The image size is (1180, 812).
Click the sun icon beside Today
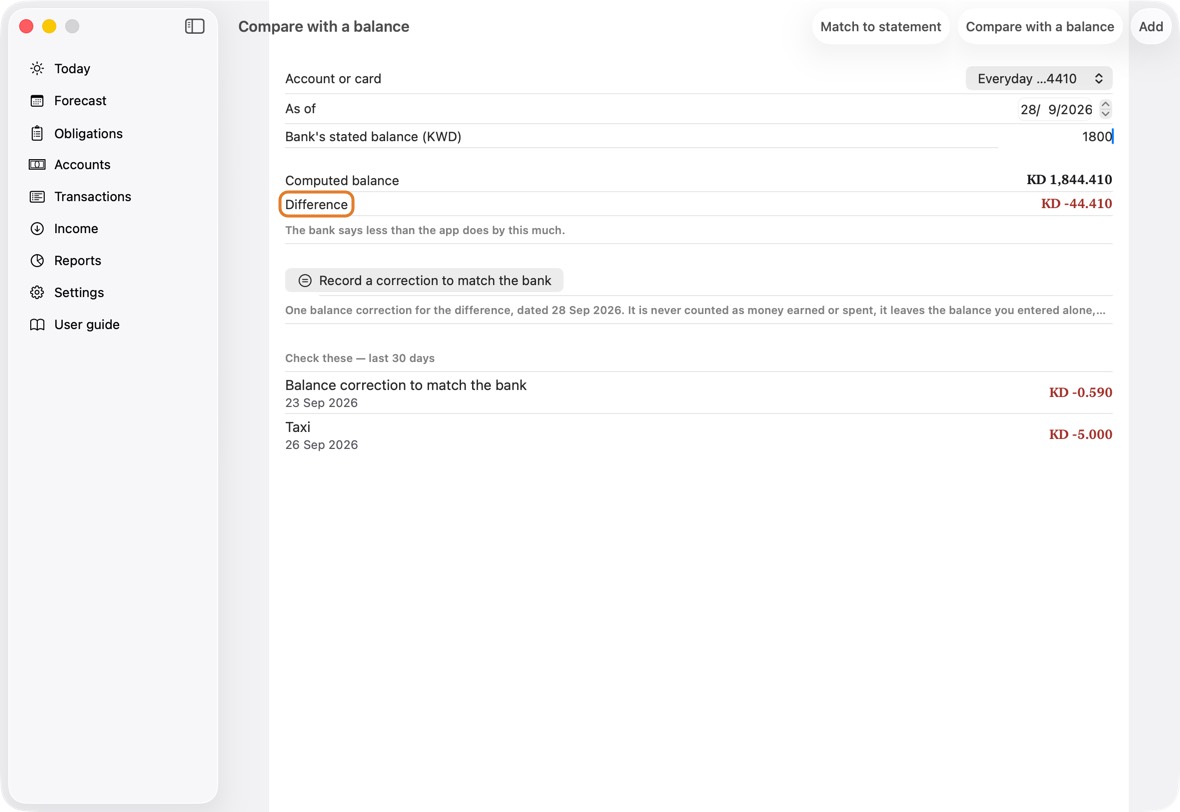(37, 68)
